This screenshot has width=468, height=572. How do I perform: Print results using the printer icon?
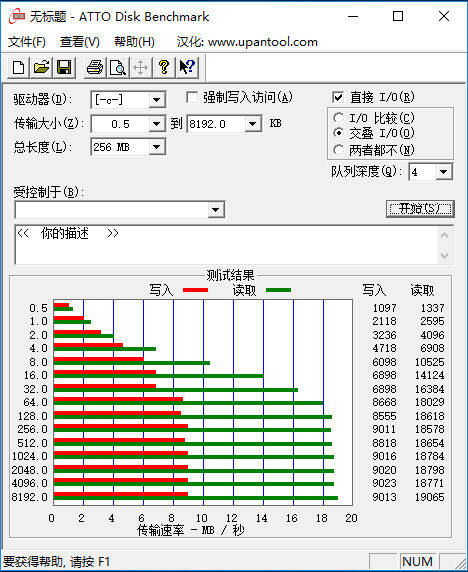click(x=95, y=68)
